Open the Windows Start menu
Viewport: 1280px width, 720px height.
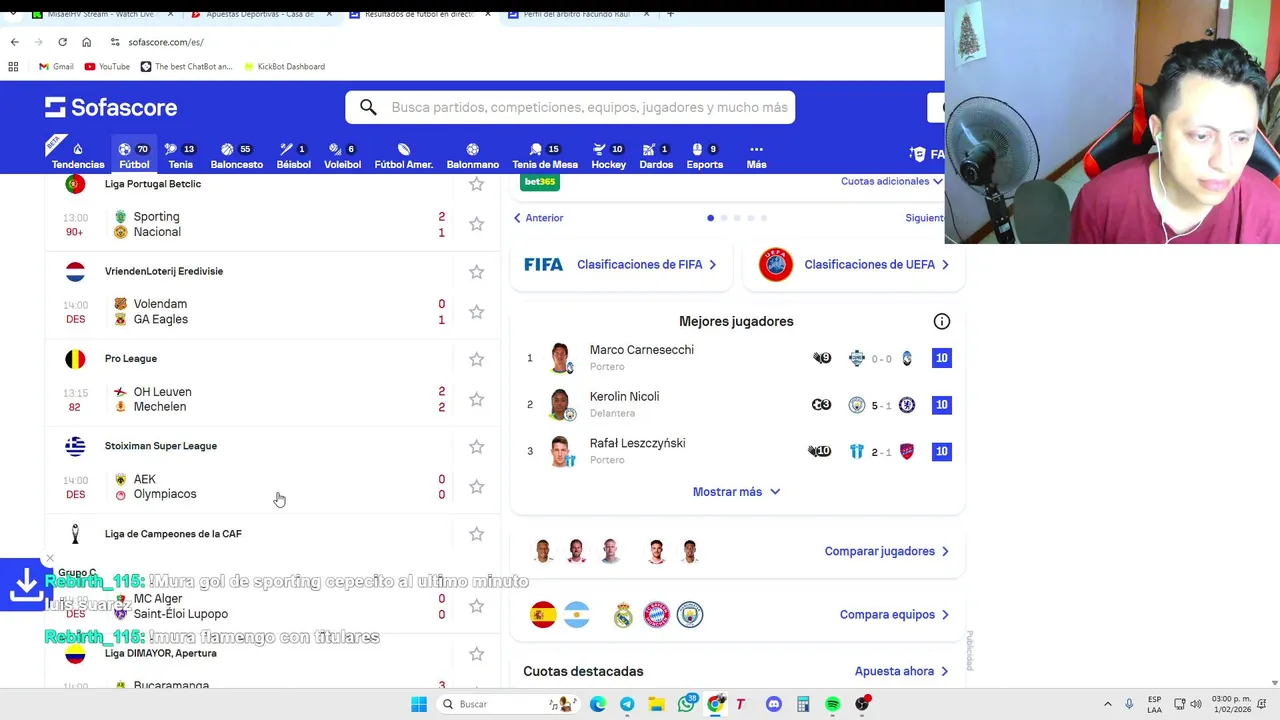click(419, 704)
